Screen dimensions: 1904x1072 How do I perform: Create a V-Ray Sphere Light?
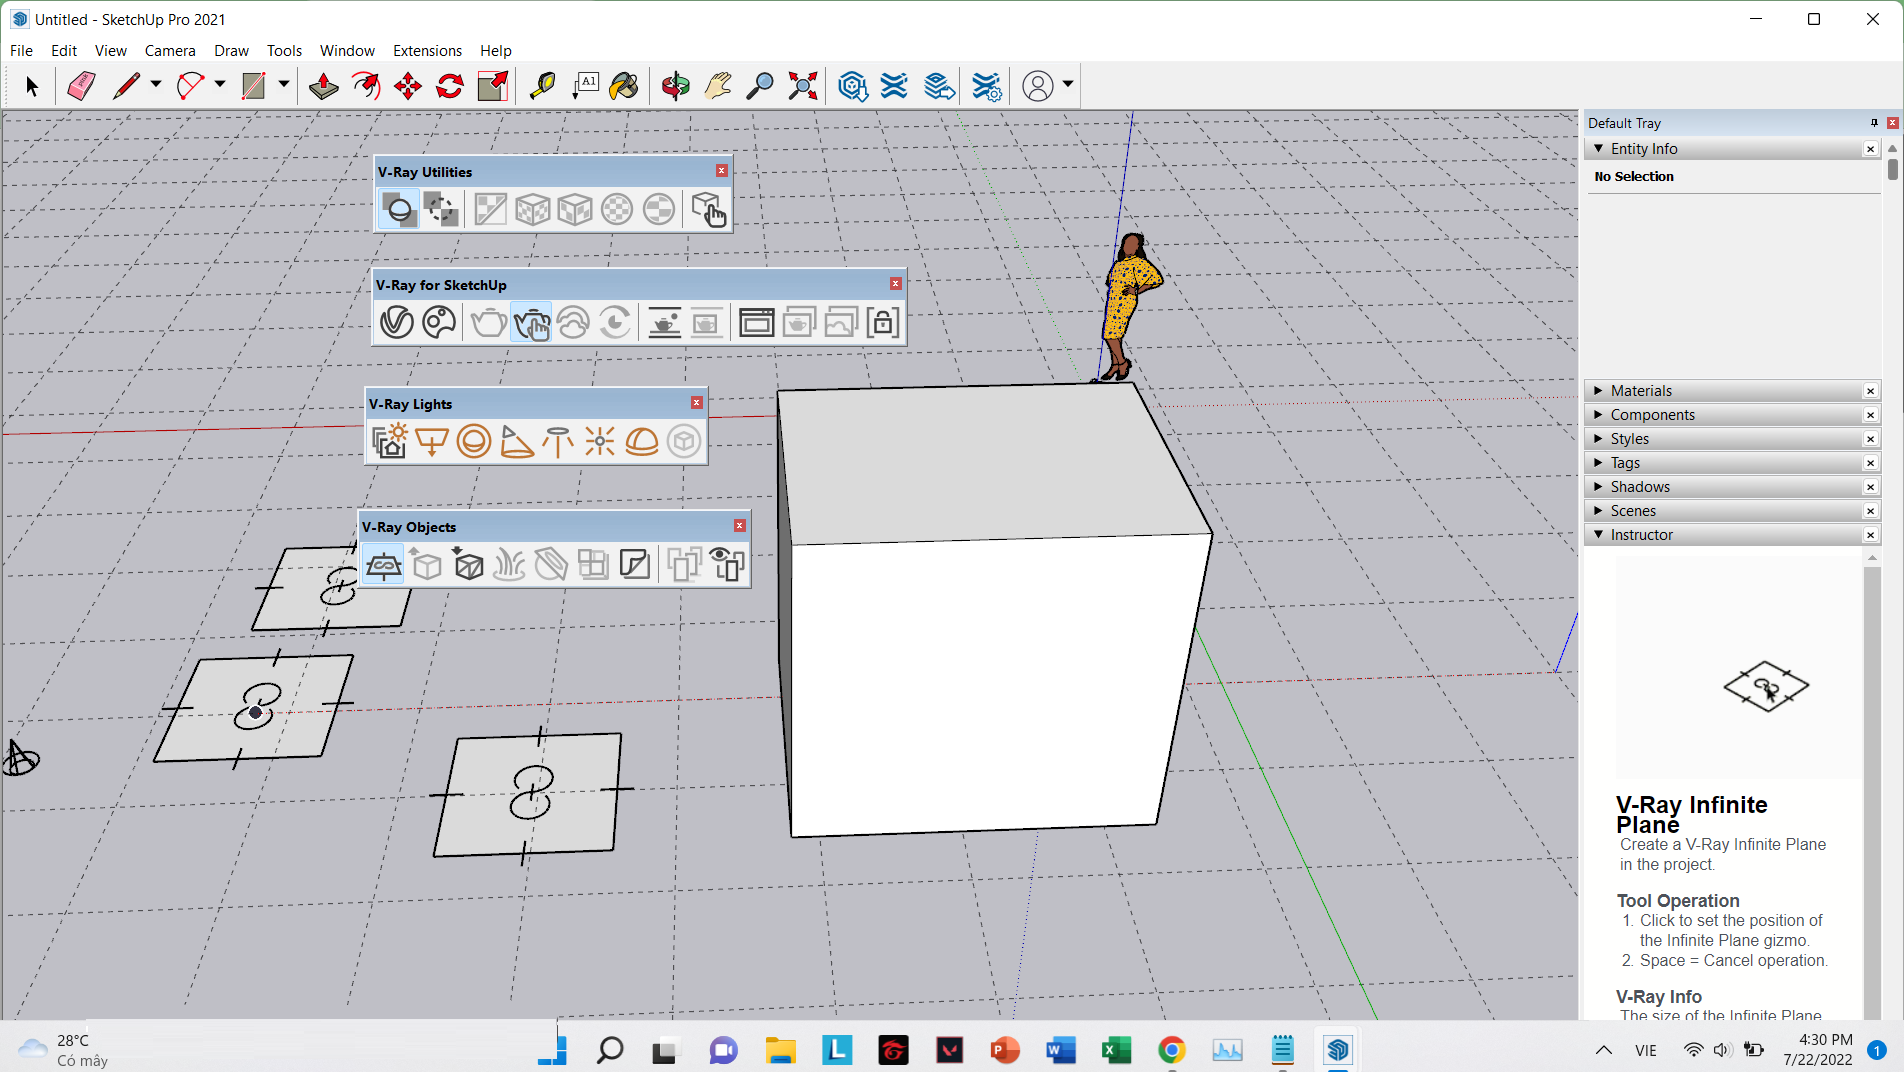[x=473, y=441]
